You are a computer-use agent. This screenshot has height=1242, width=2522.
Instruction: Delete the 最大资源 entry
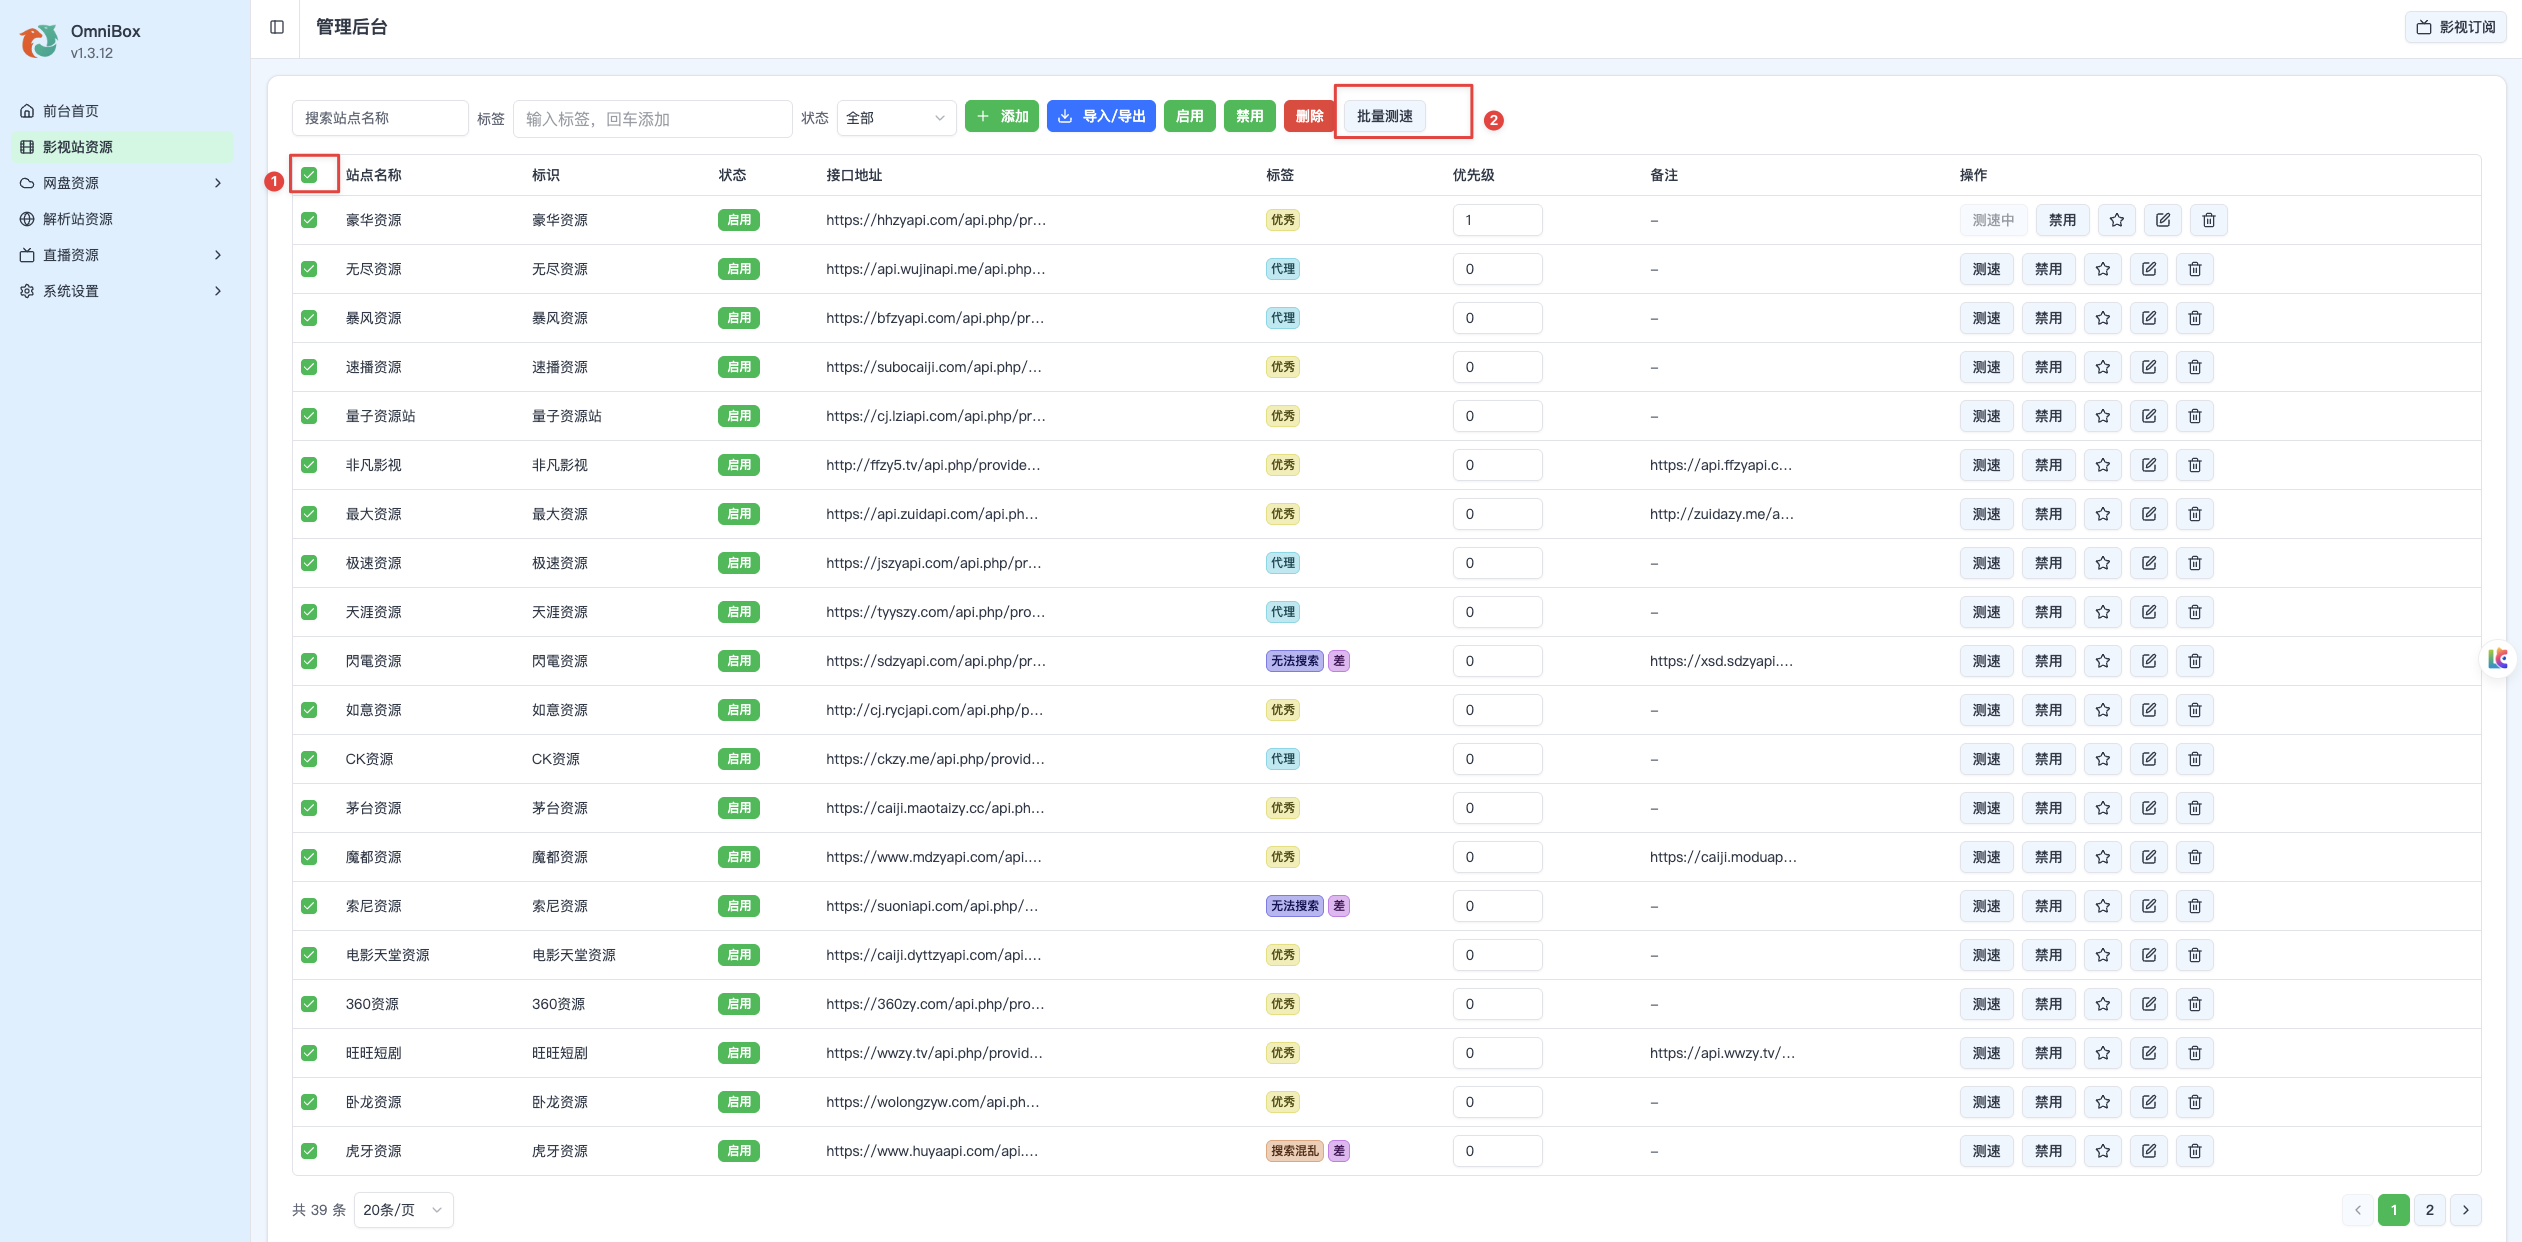pyautogui.click(x=2195, y=514)
